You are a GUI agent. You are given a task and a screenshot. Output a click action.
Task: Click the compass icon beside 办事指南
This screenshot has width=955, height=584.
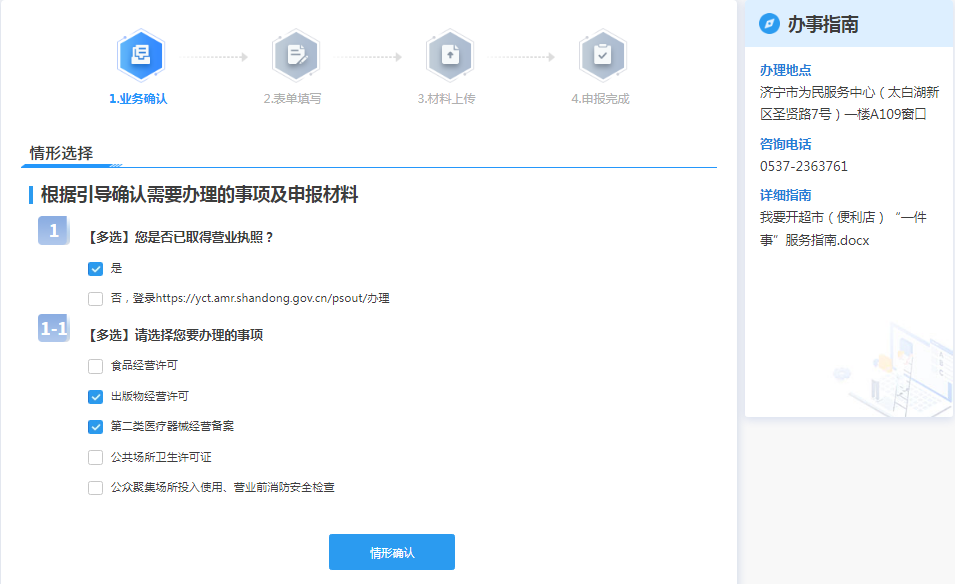point(769,24)
